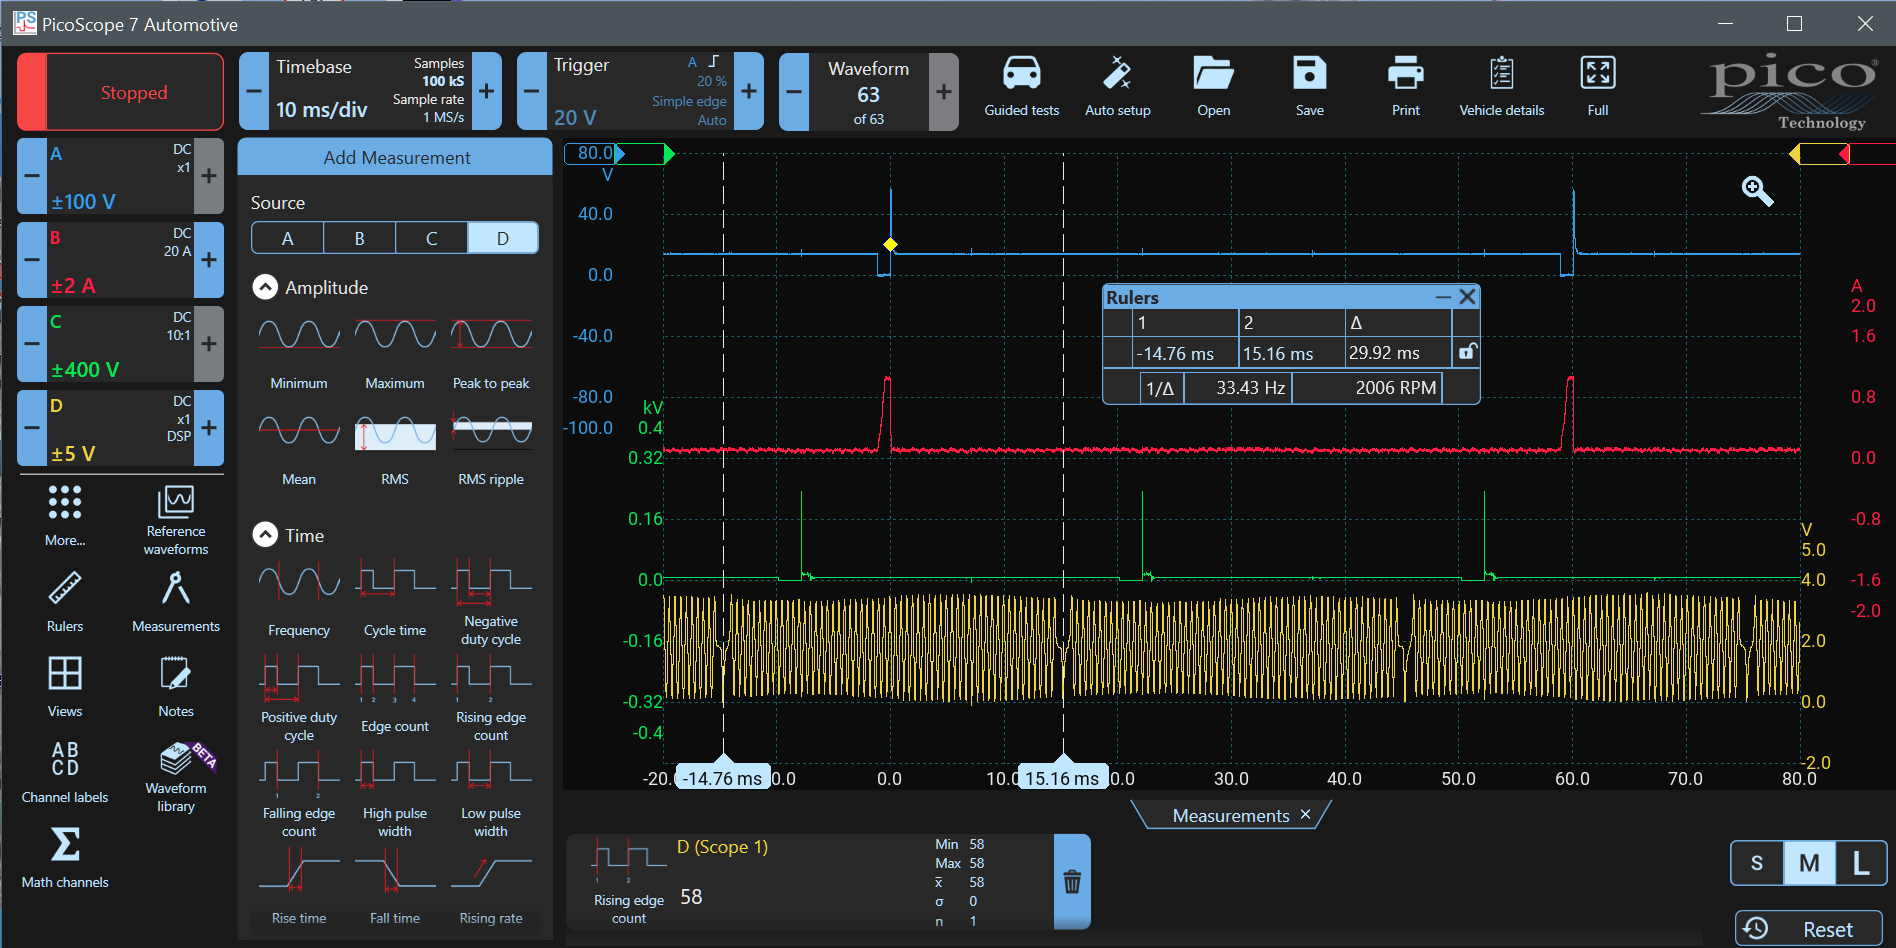The image size is (1896, 948).
Task: Collapse the Time section
Action: click(265, 535)
